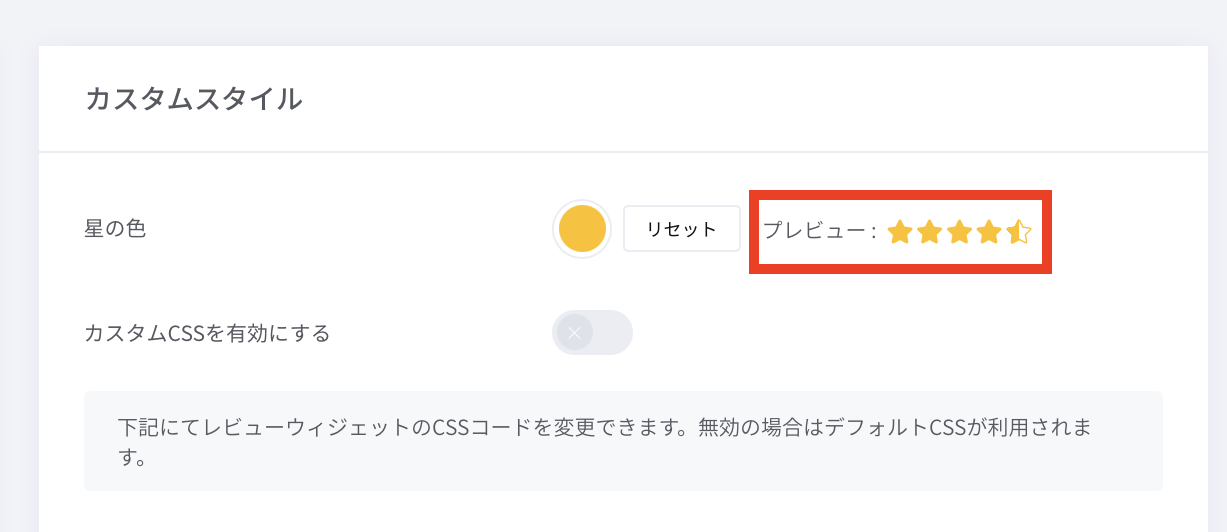Click the X knob inside the CSS toggle
Viewport: 1227px width, 532px height.
pos(575,333)
